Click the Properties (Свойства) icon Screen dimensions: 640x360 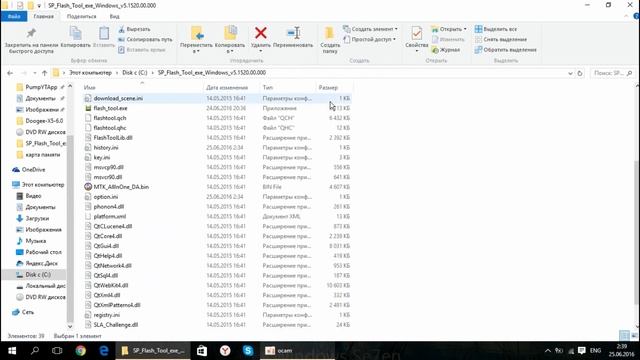(x=417, y=33)
